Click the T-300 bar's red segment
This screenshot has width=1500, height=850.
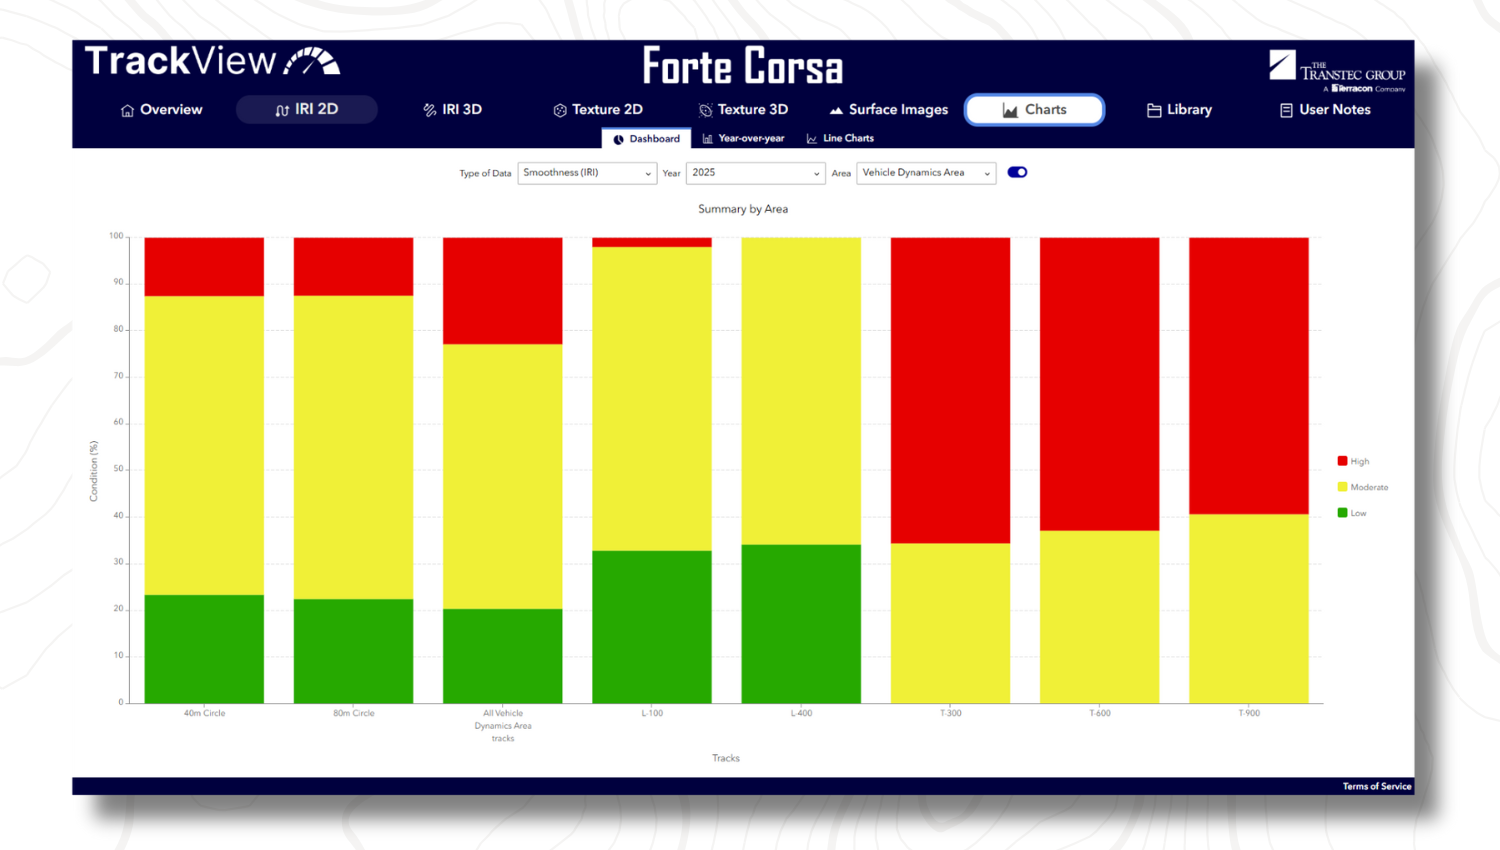950,390
